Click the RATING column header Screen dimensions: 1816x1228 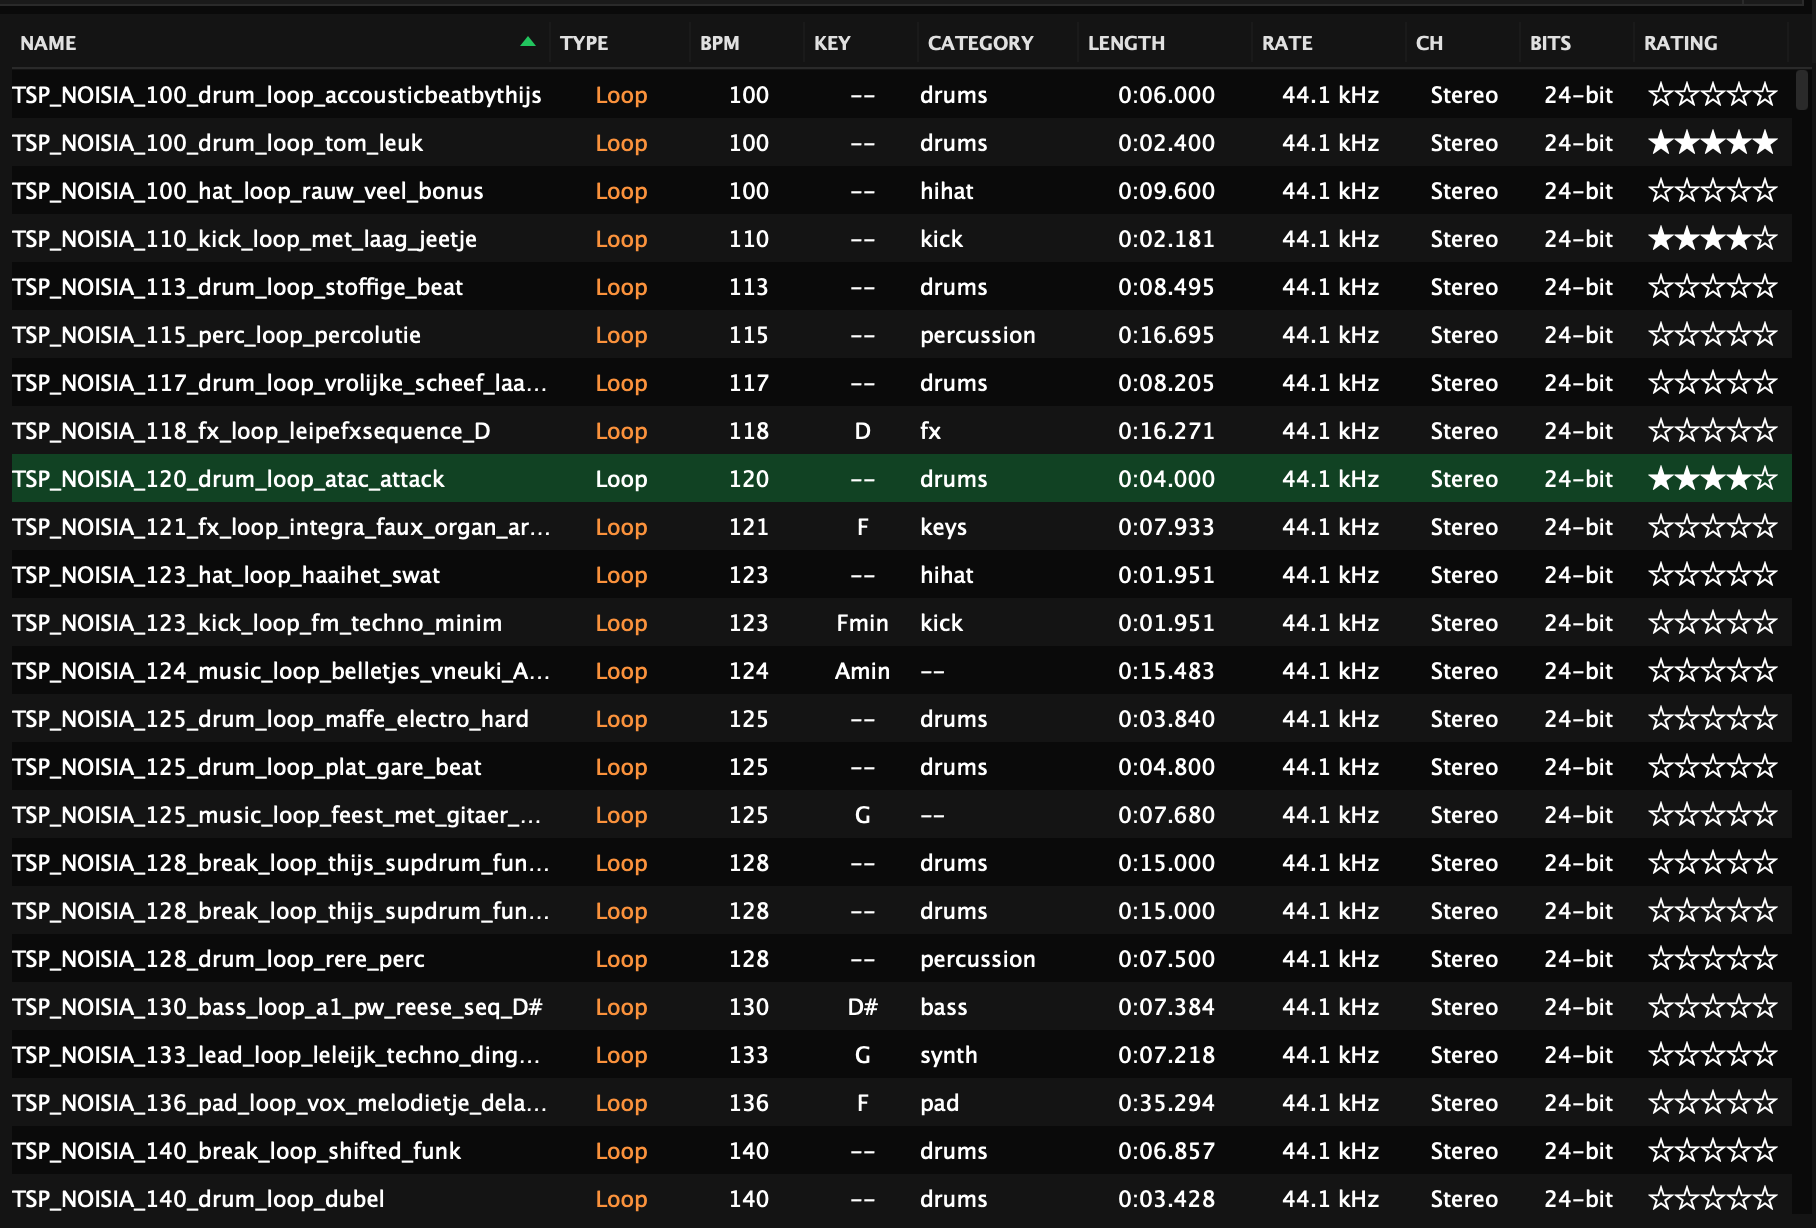1680,43
